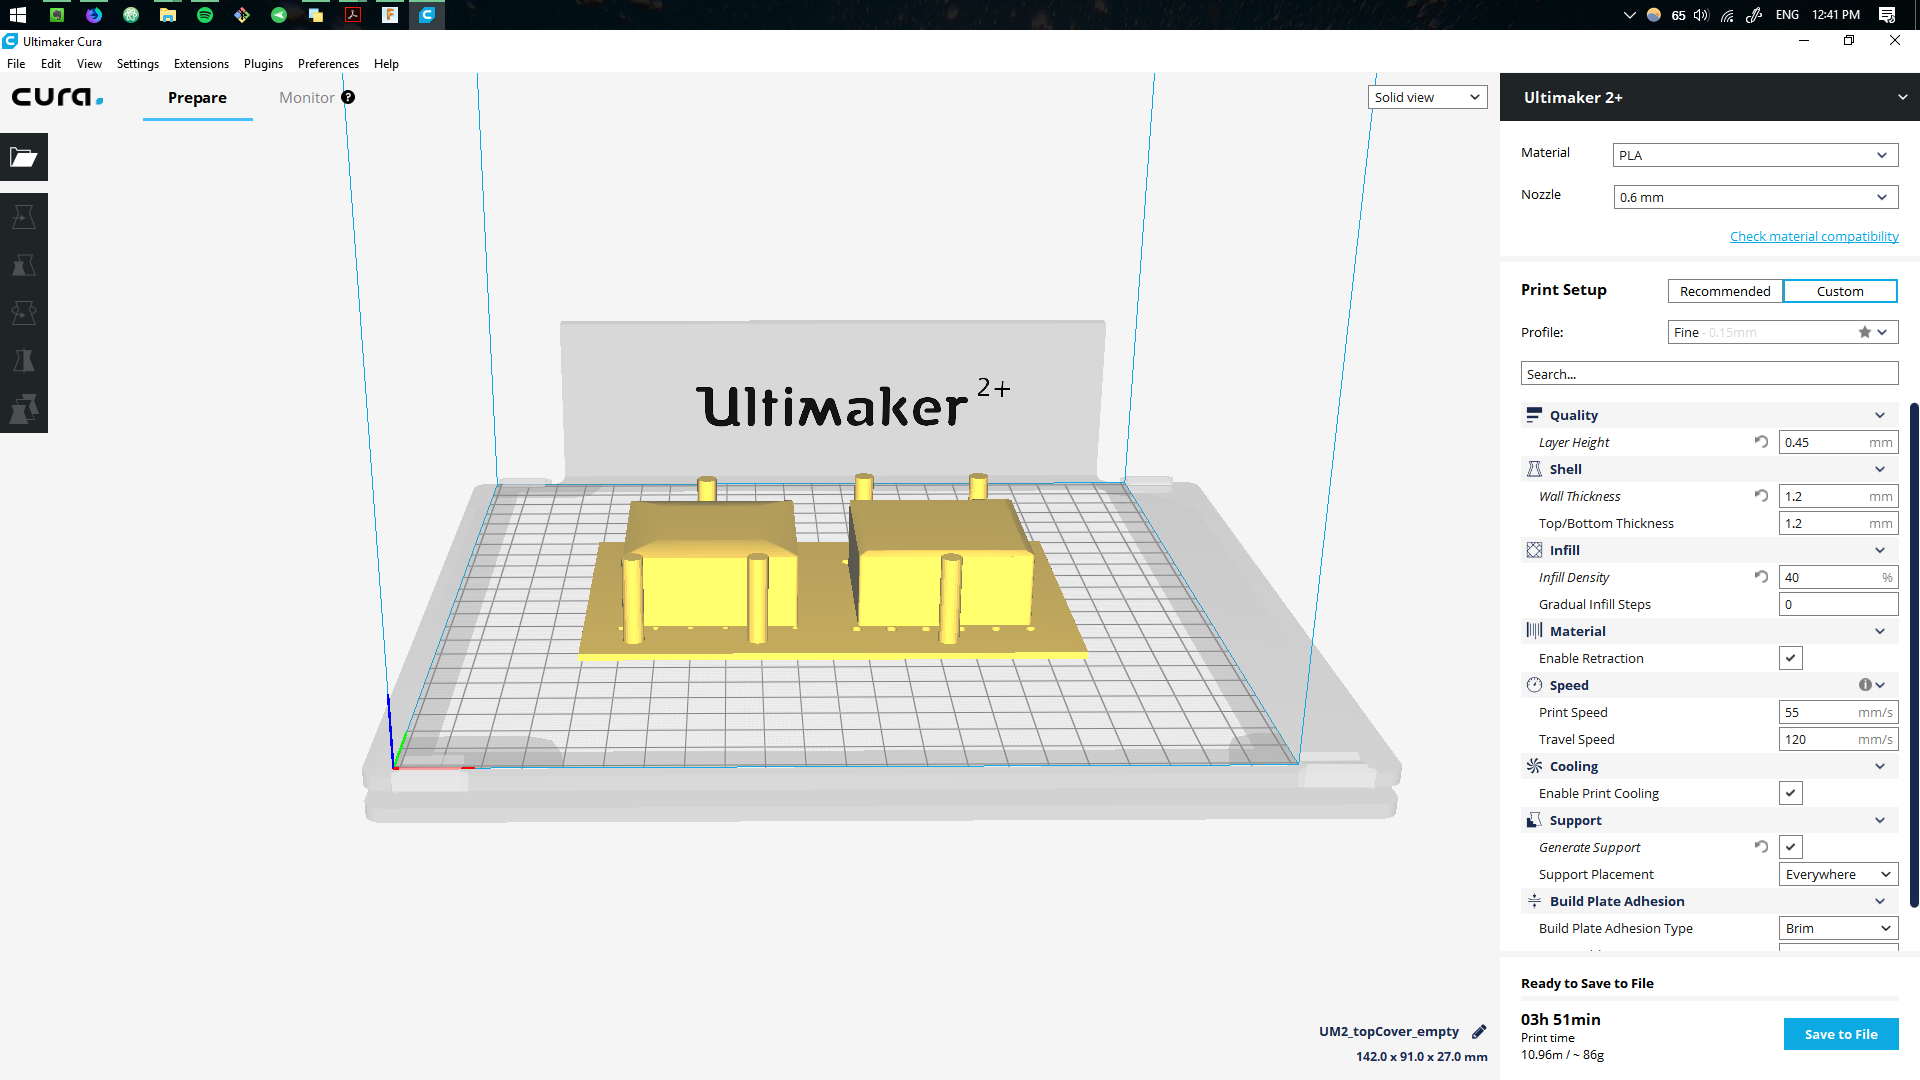Open Fusion 360 from the taskbar
The width and height of the screenshot is (1920, 1080).
[x=390, y=15]
